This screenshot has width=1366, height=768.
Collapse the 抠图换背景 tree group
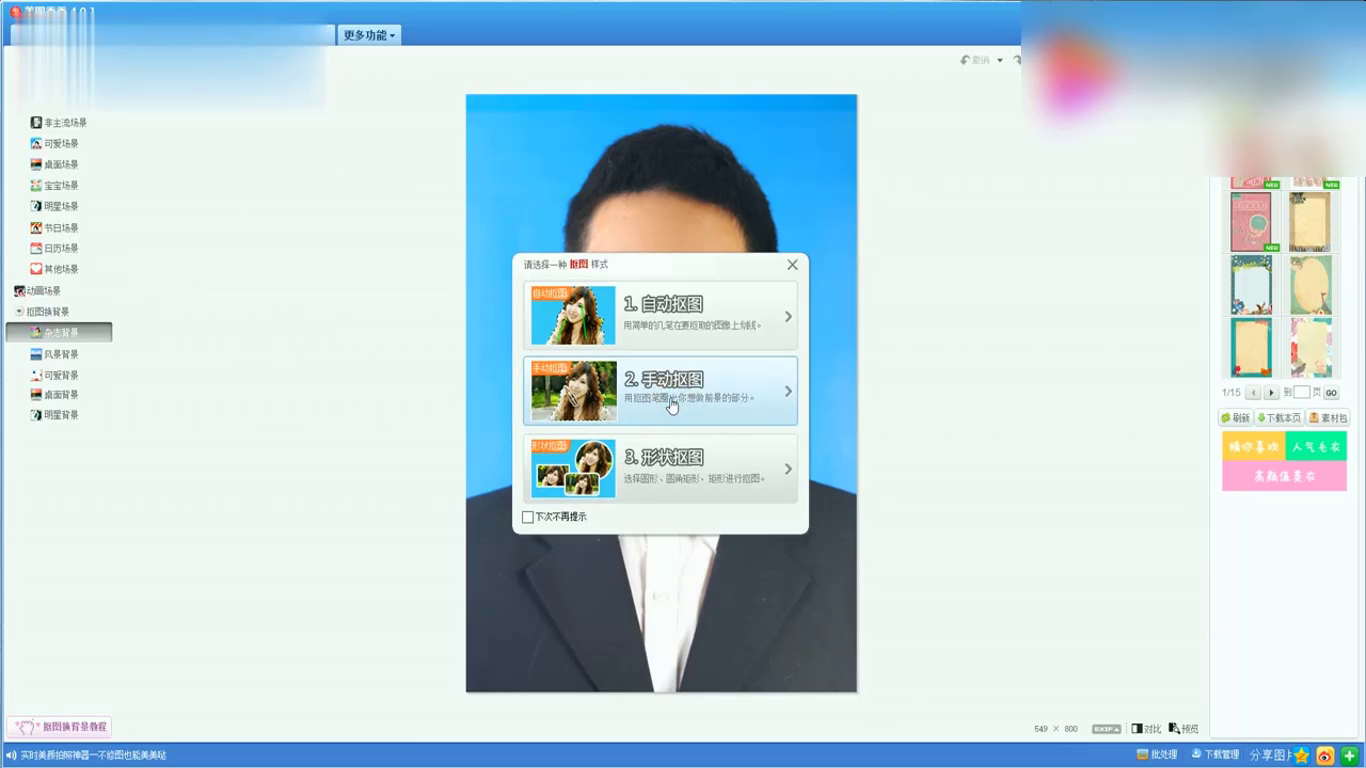coord(19,312)
